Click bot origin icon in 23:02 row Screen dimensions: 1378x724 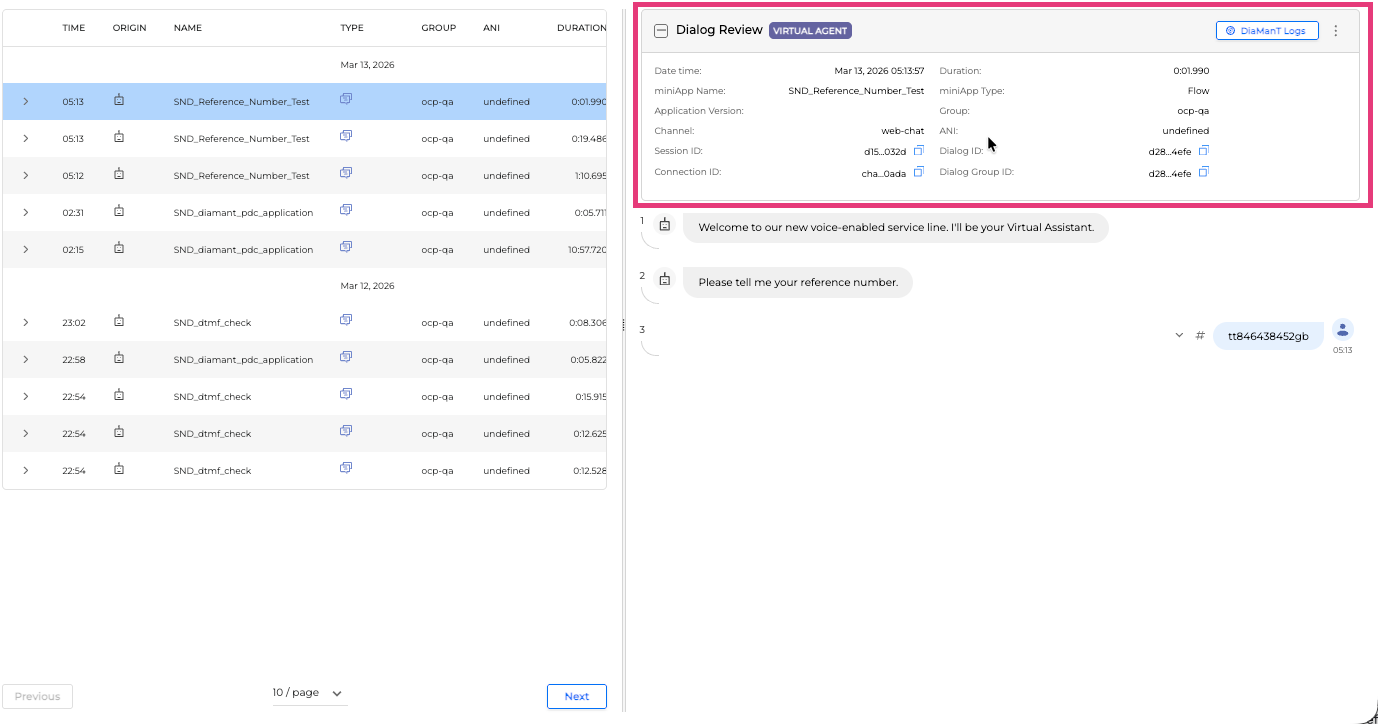pyautogui.click(x=119, y=321)
